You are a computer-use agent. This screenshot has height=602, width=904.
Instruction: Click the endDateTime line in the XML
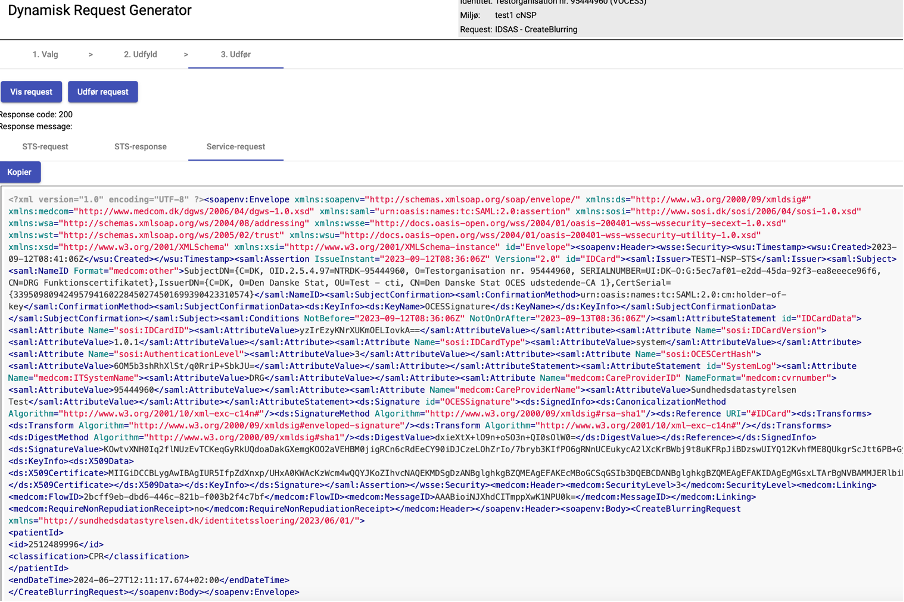148,579
